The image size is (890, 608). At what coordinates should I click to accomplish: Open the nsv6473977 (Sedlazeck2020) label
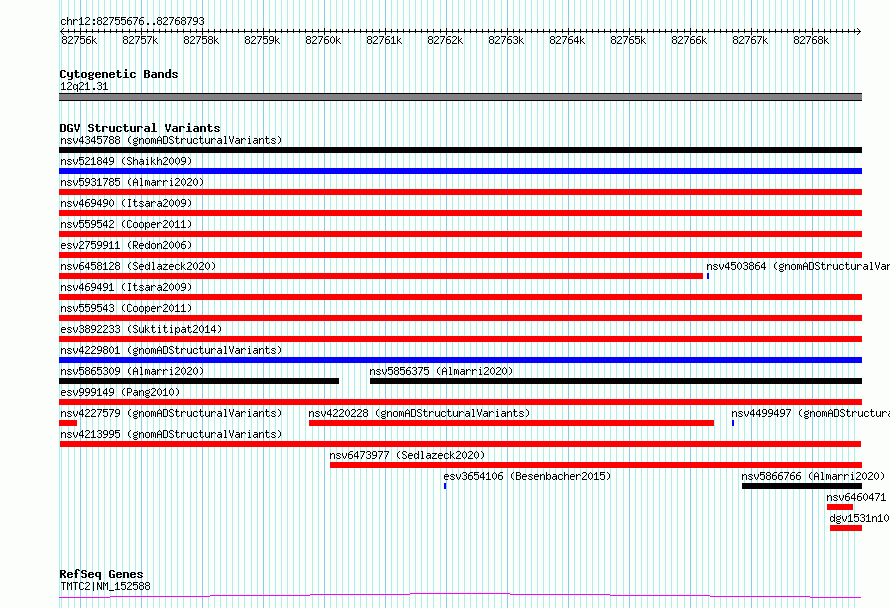408,455
